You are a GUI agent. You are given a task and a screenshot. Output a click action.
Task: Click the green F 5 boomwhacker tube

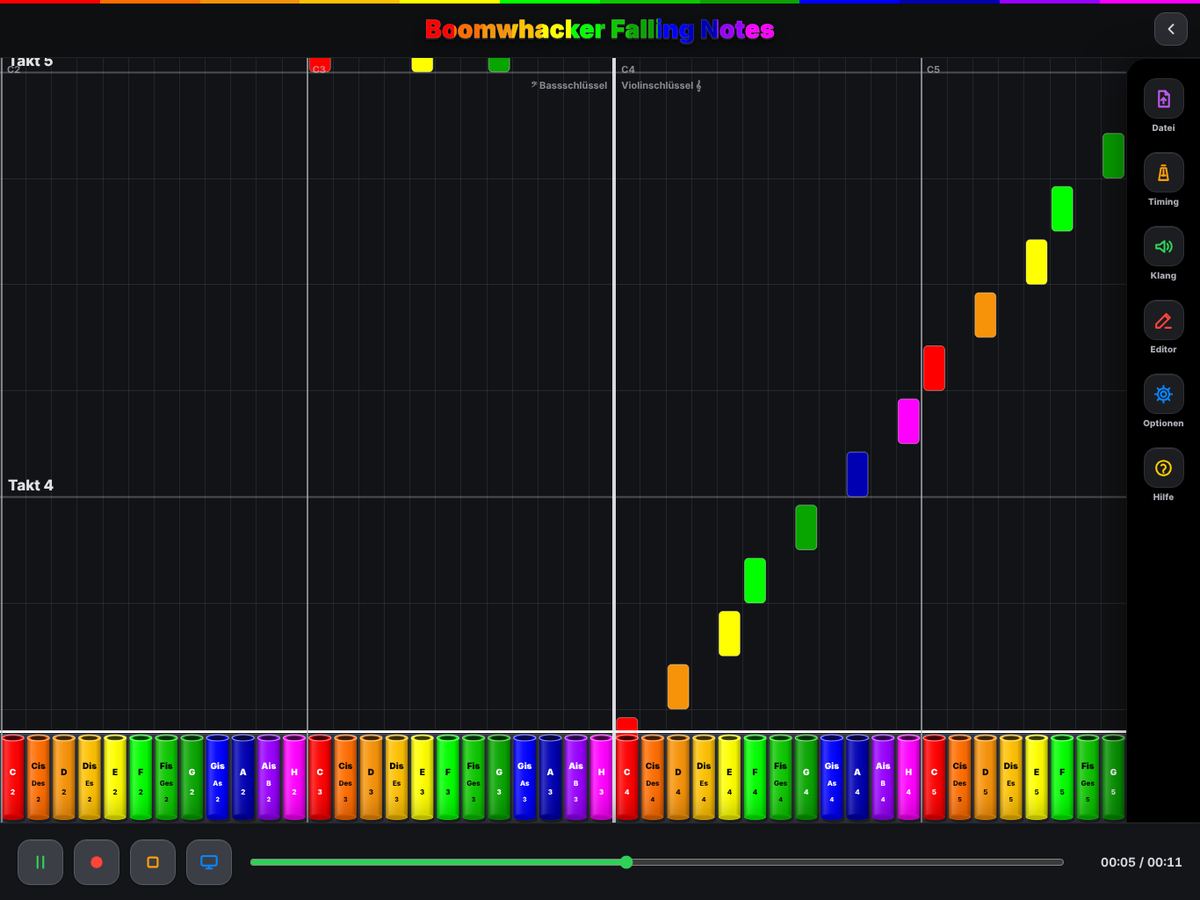point(1062,778)
